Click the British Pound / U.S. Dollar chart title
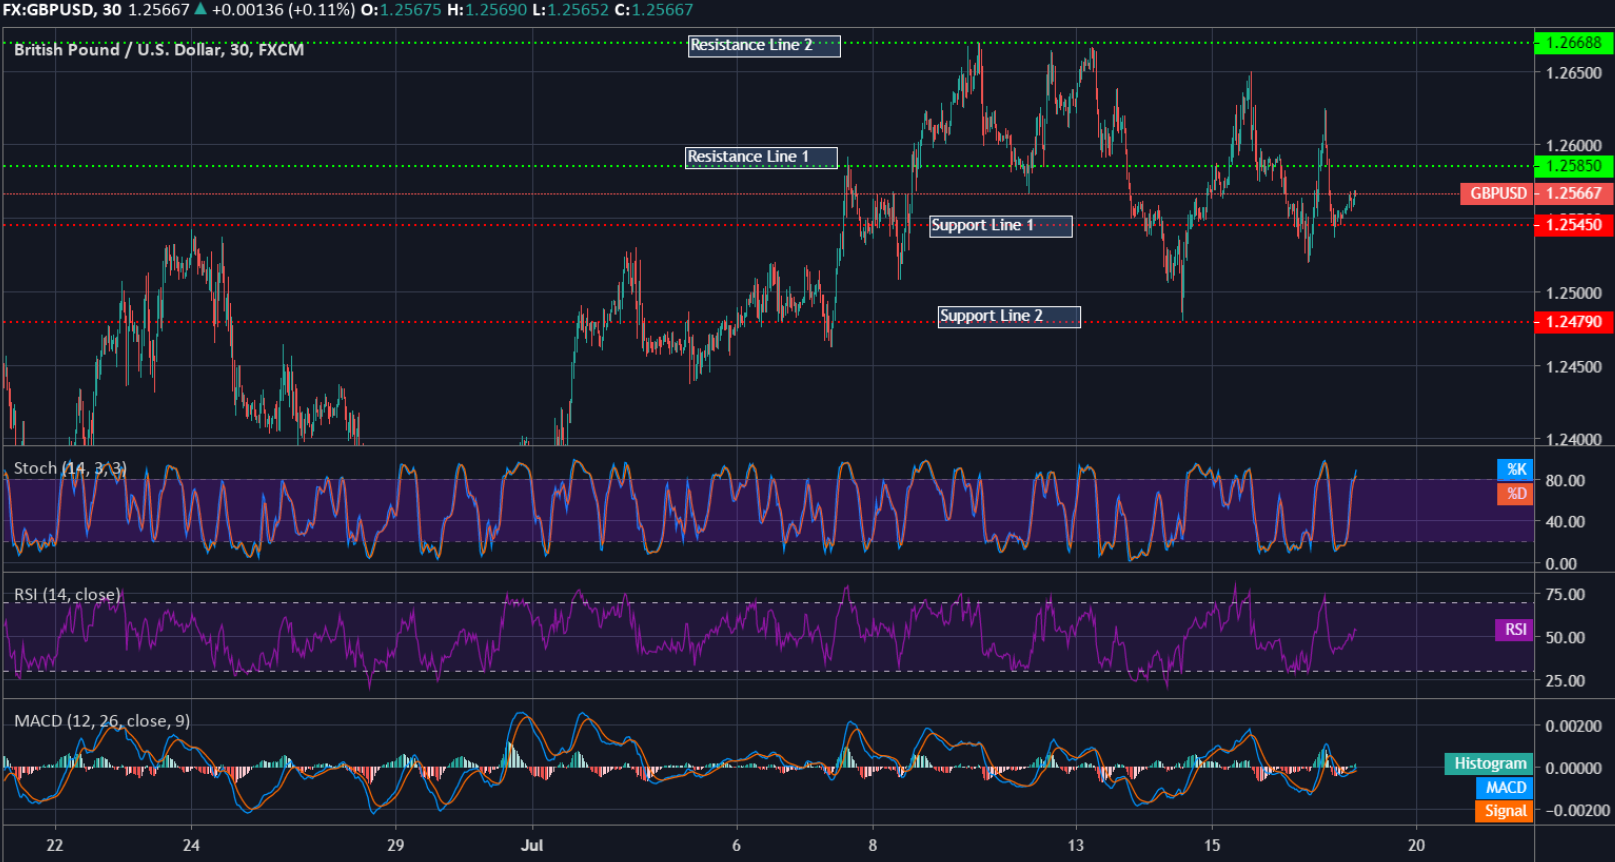Image resolution: width=1615 pixels, height=862 pixels. click(x=159, y=50)
